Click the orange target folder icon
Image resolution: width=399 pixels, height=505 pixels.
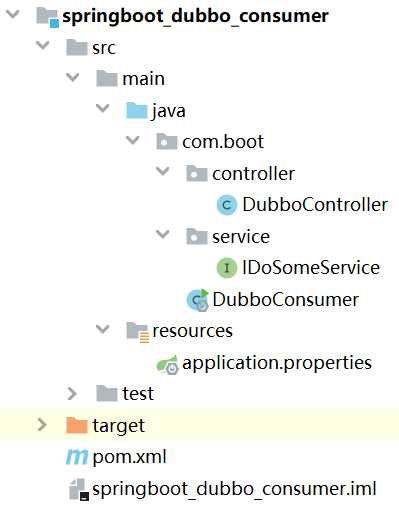(x=77, y=425)
